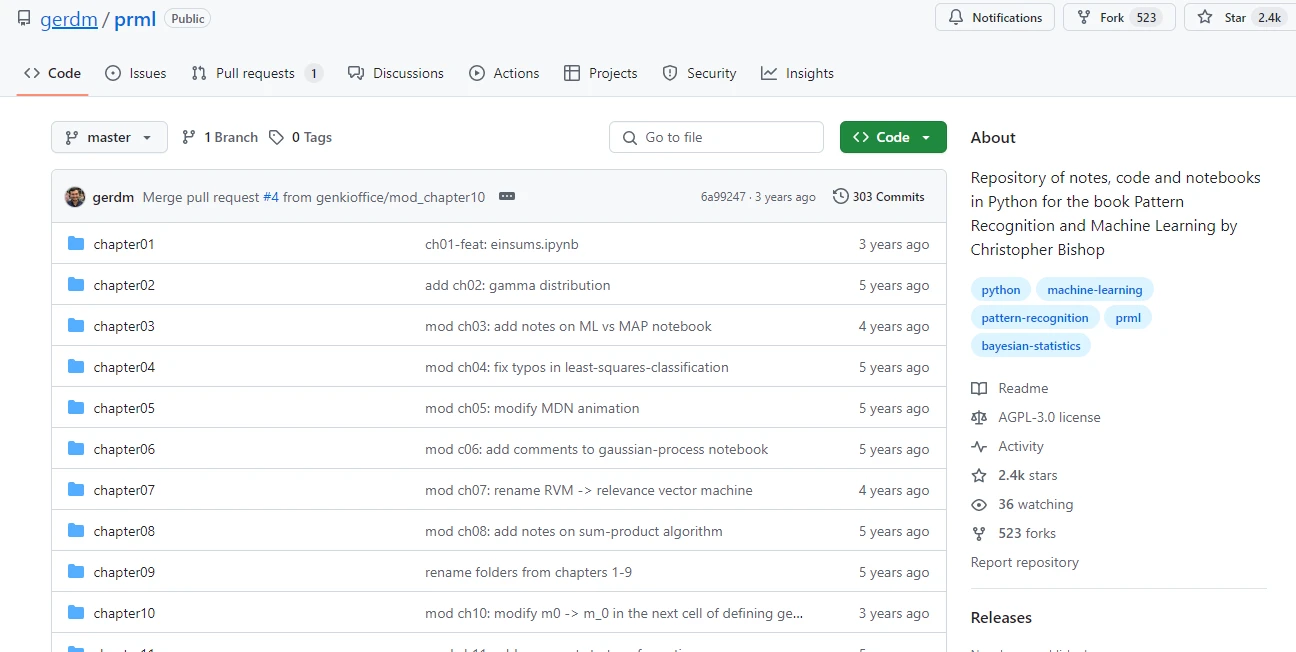Click the chapter01 folder icon
Screen dimensions: 1296x652
[x=76, y=244]
